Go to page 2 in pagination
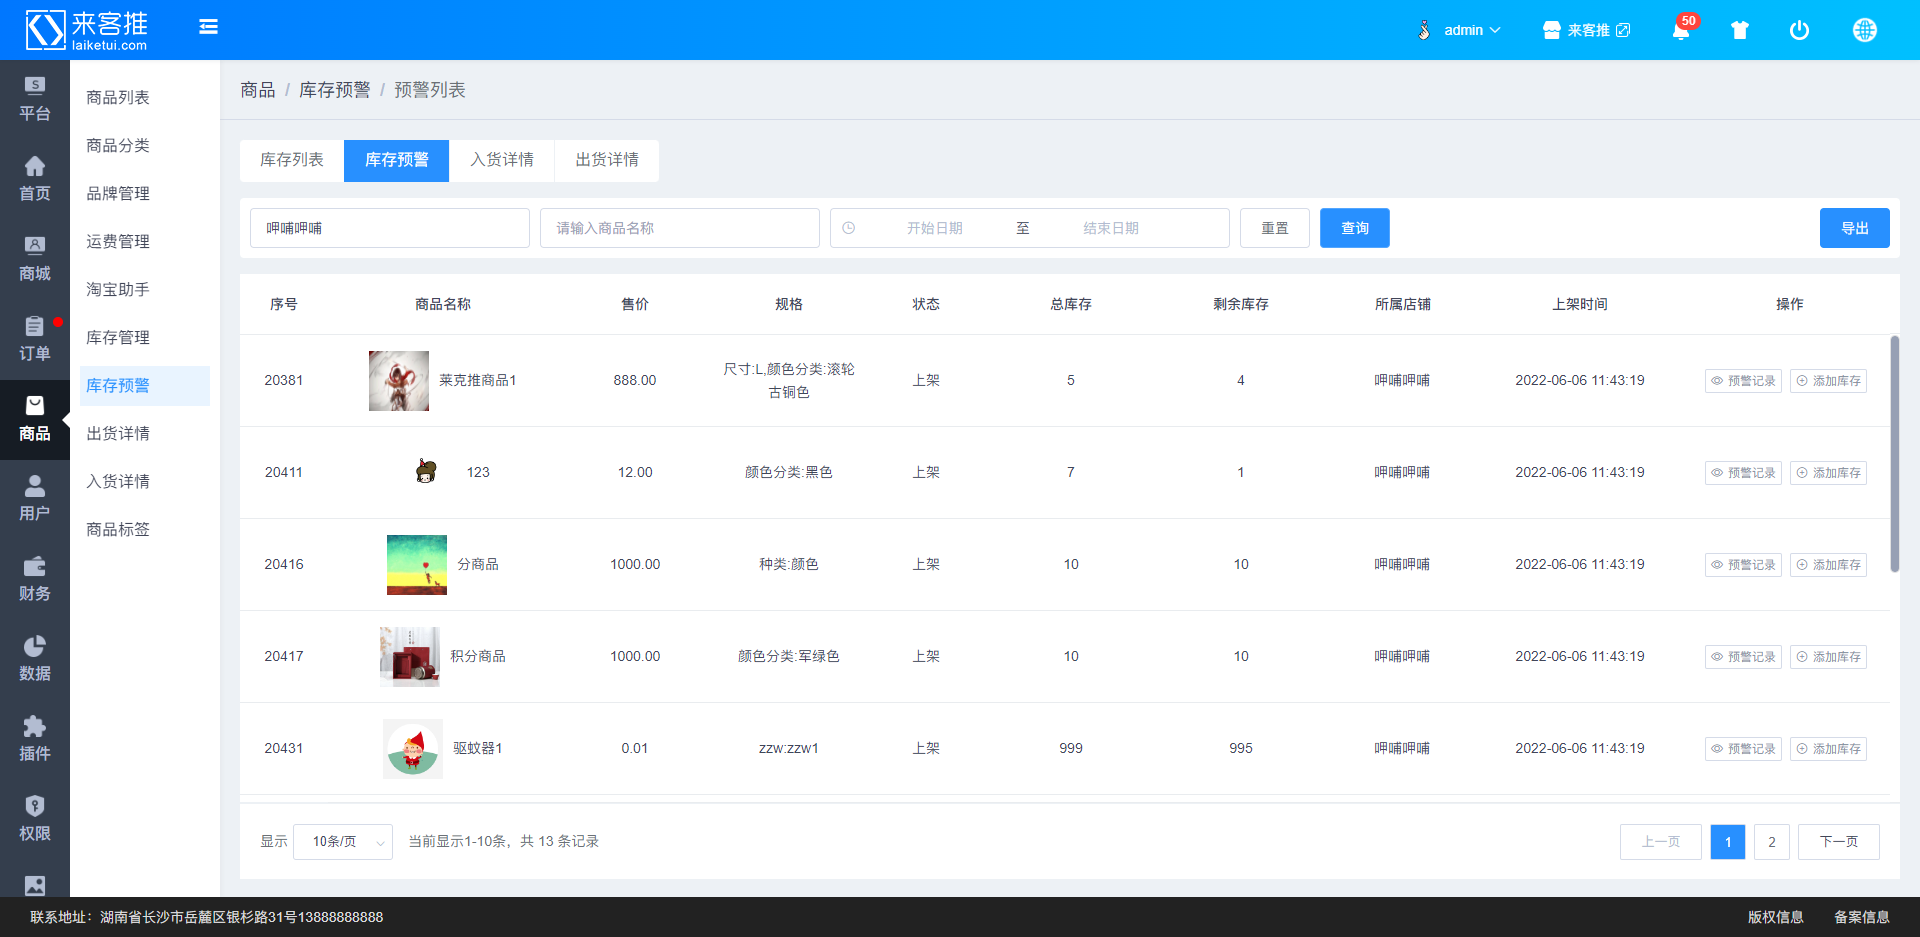This screenshot has width=1920, height=937. coord(1772,842)
